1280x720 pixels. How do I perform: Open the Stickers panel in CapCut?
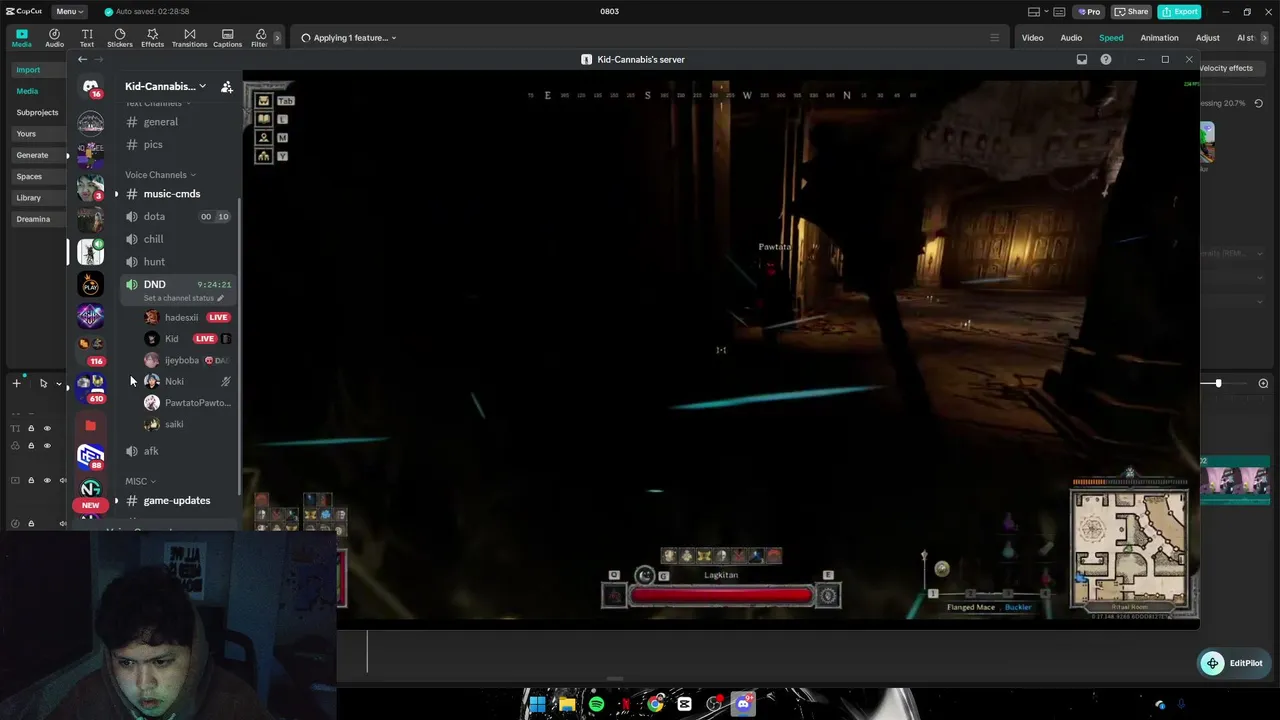[x=120, y=38]
